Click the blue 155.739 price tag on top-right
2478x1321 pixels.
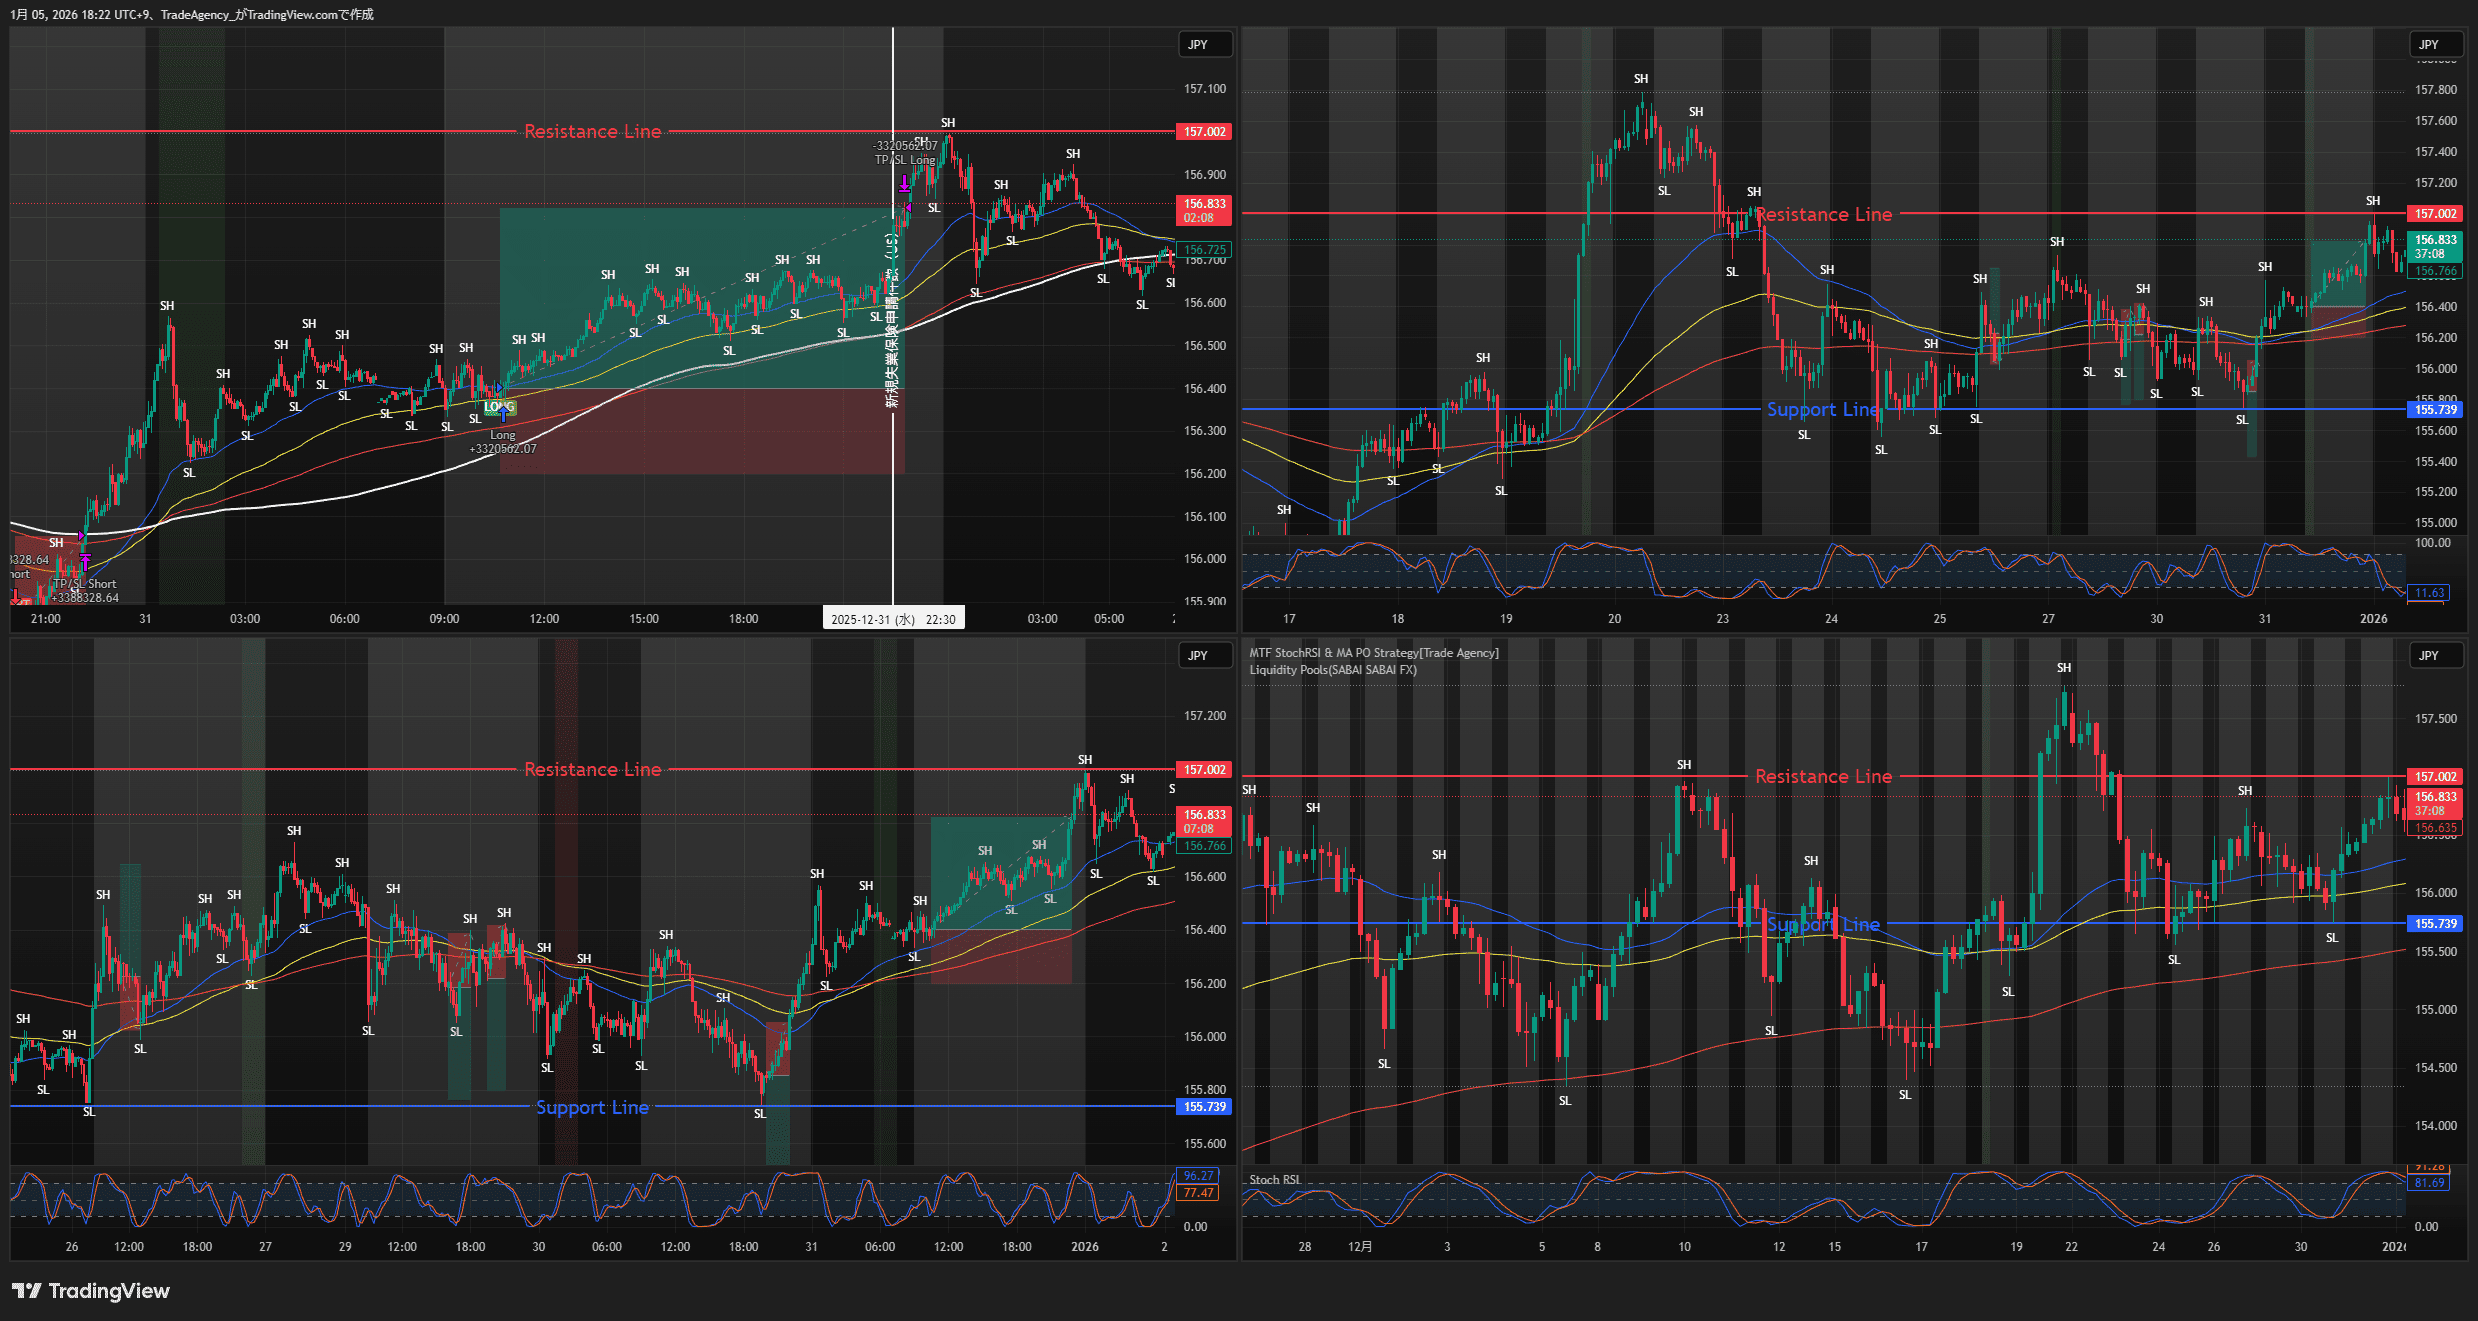click(x=2435, y=410)
